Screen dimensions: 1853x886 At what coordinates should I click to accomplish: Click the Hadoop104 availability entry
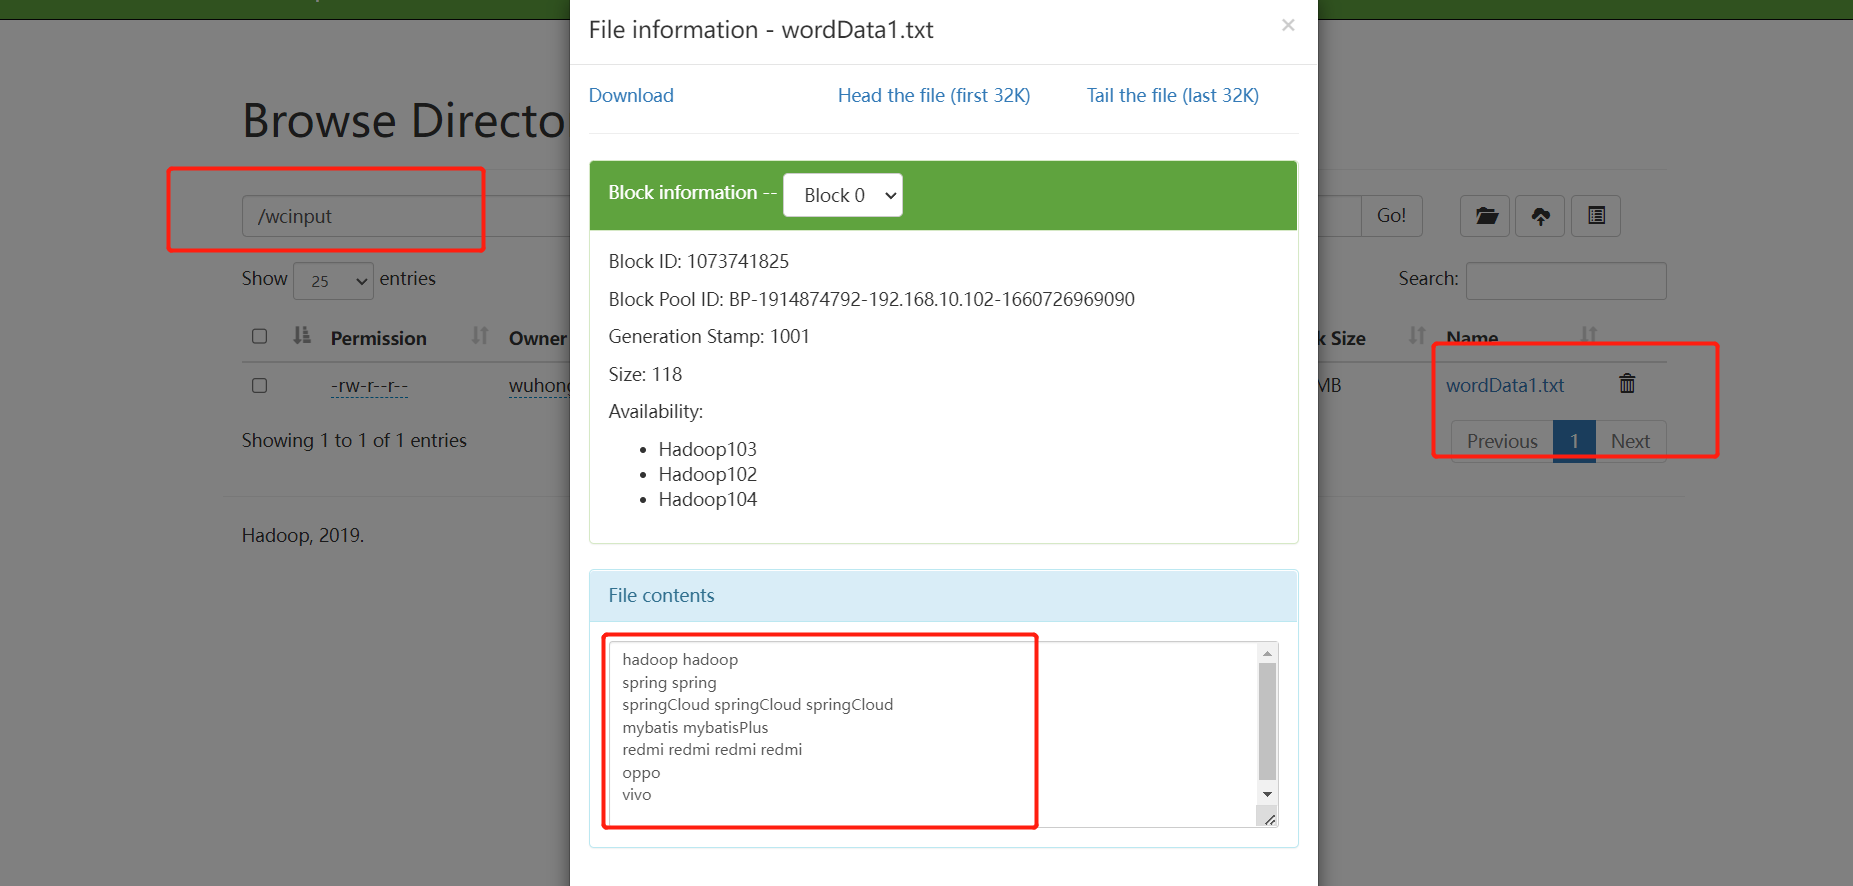tap(707, 500)
